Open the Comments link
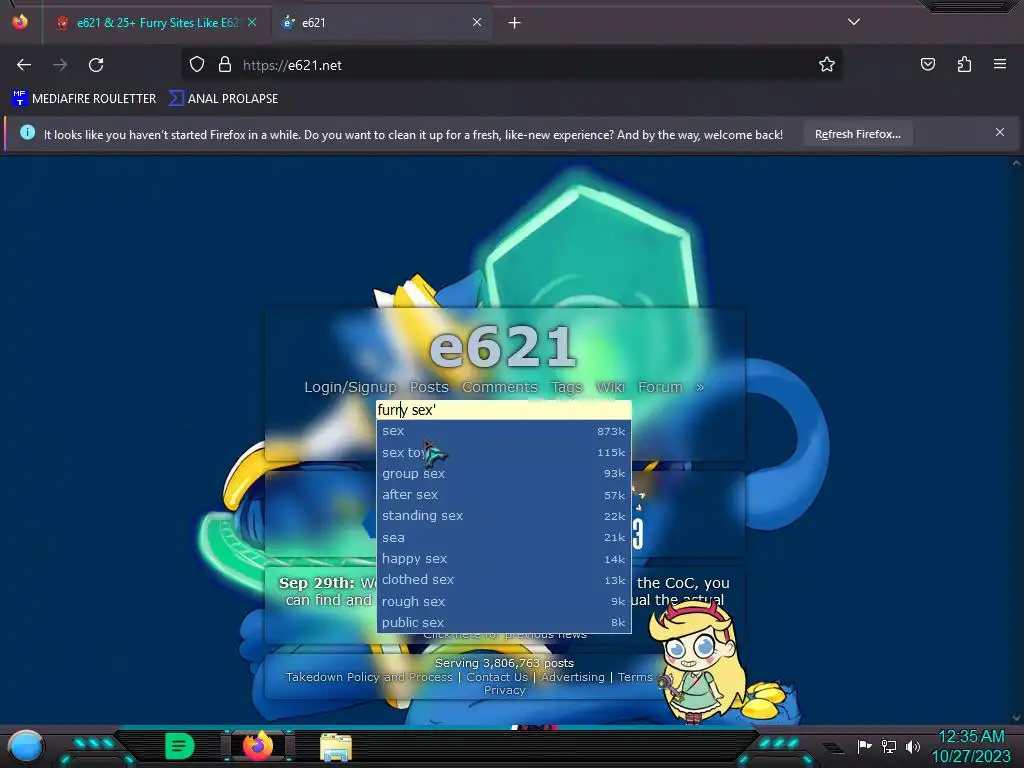The width and height of the screenshot is (1024, 768). pyautogui.click(x=500, y=387)
